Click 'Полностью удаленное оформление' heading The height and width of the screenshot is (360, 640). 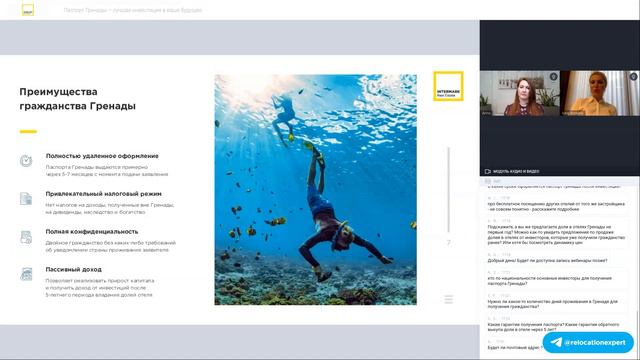click(102, 156)
